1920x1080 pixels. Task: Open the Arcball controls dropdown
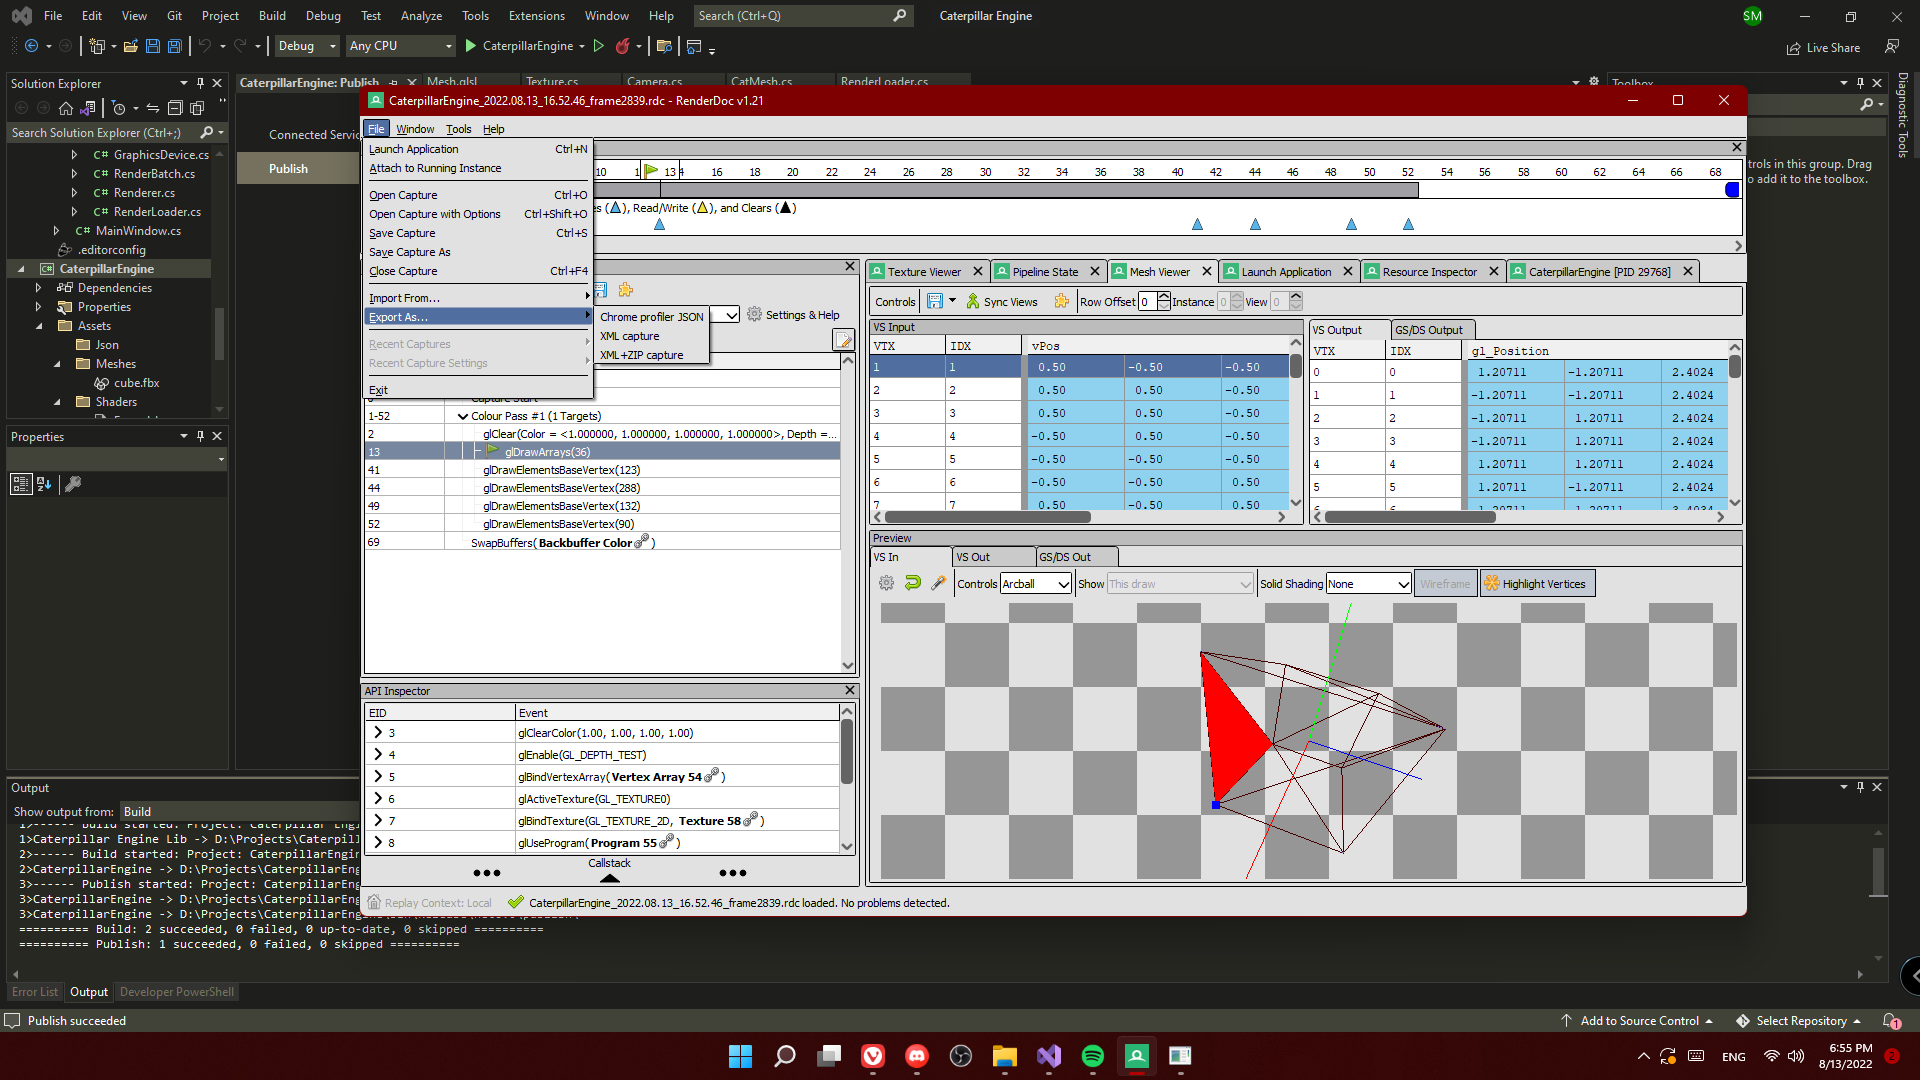(x=1036, y=584)
